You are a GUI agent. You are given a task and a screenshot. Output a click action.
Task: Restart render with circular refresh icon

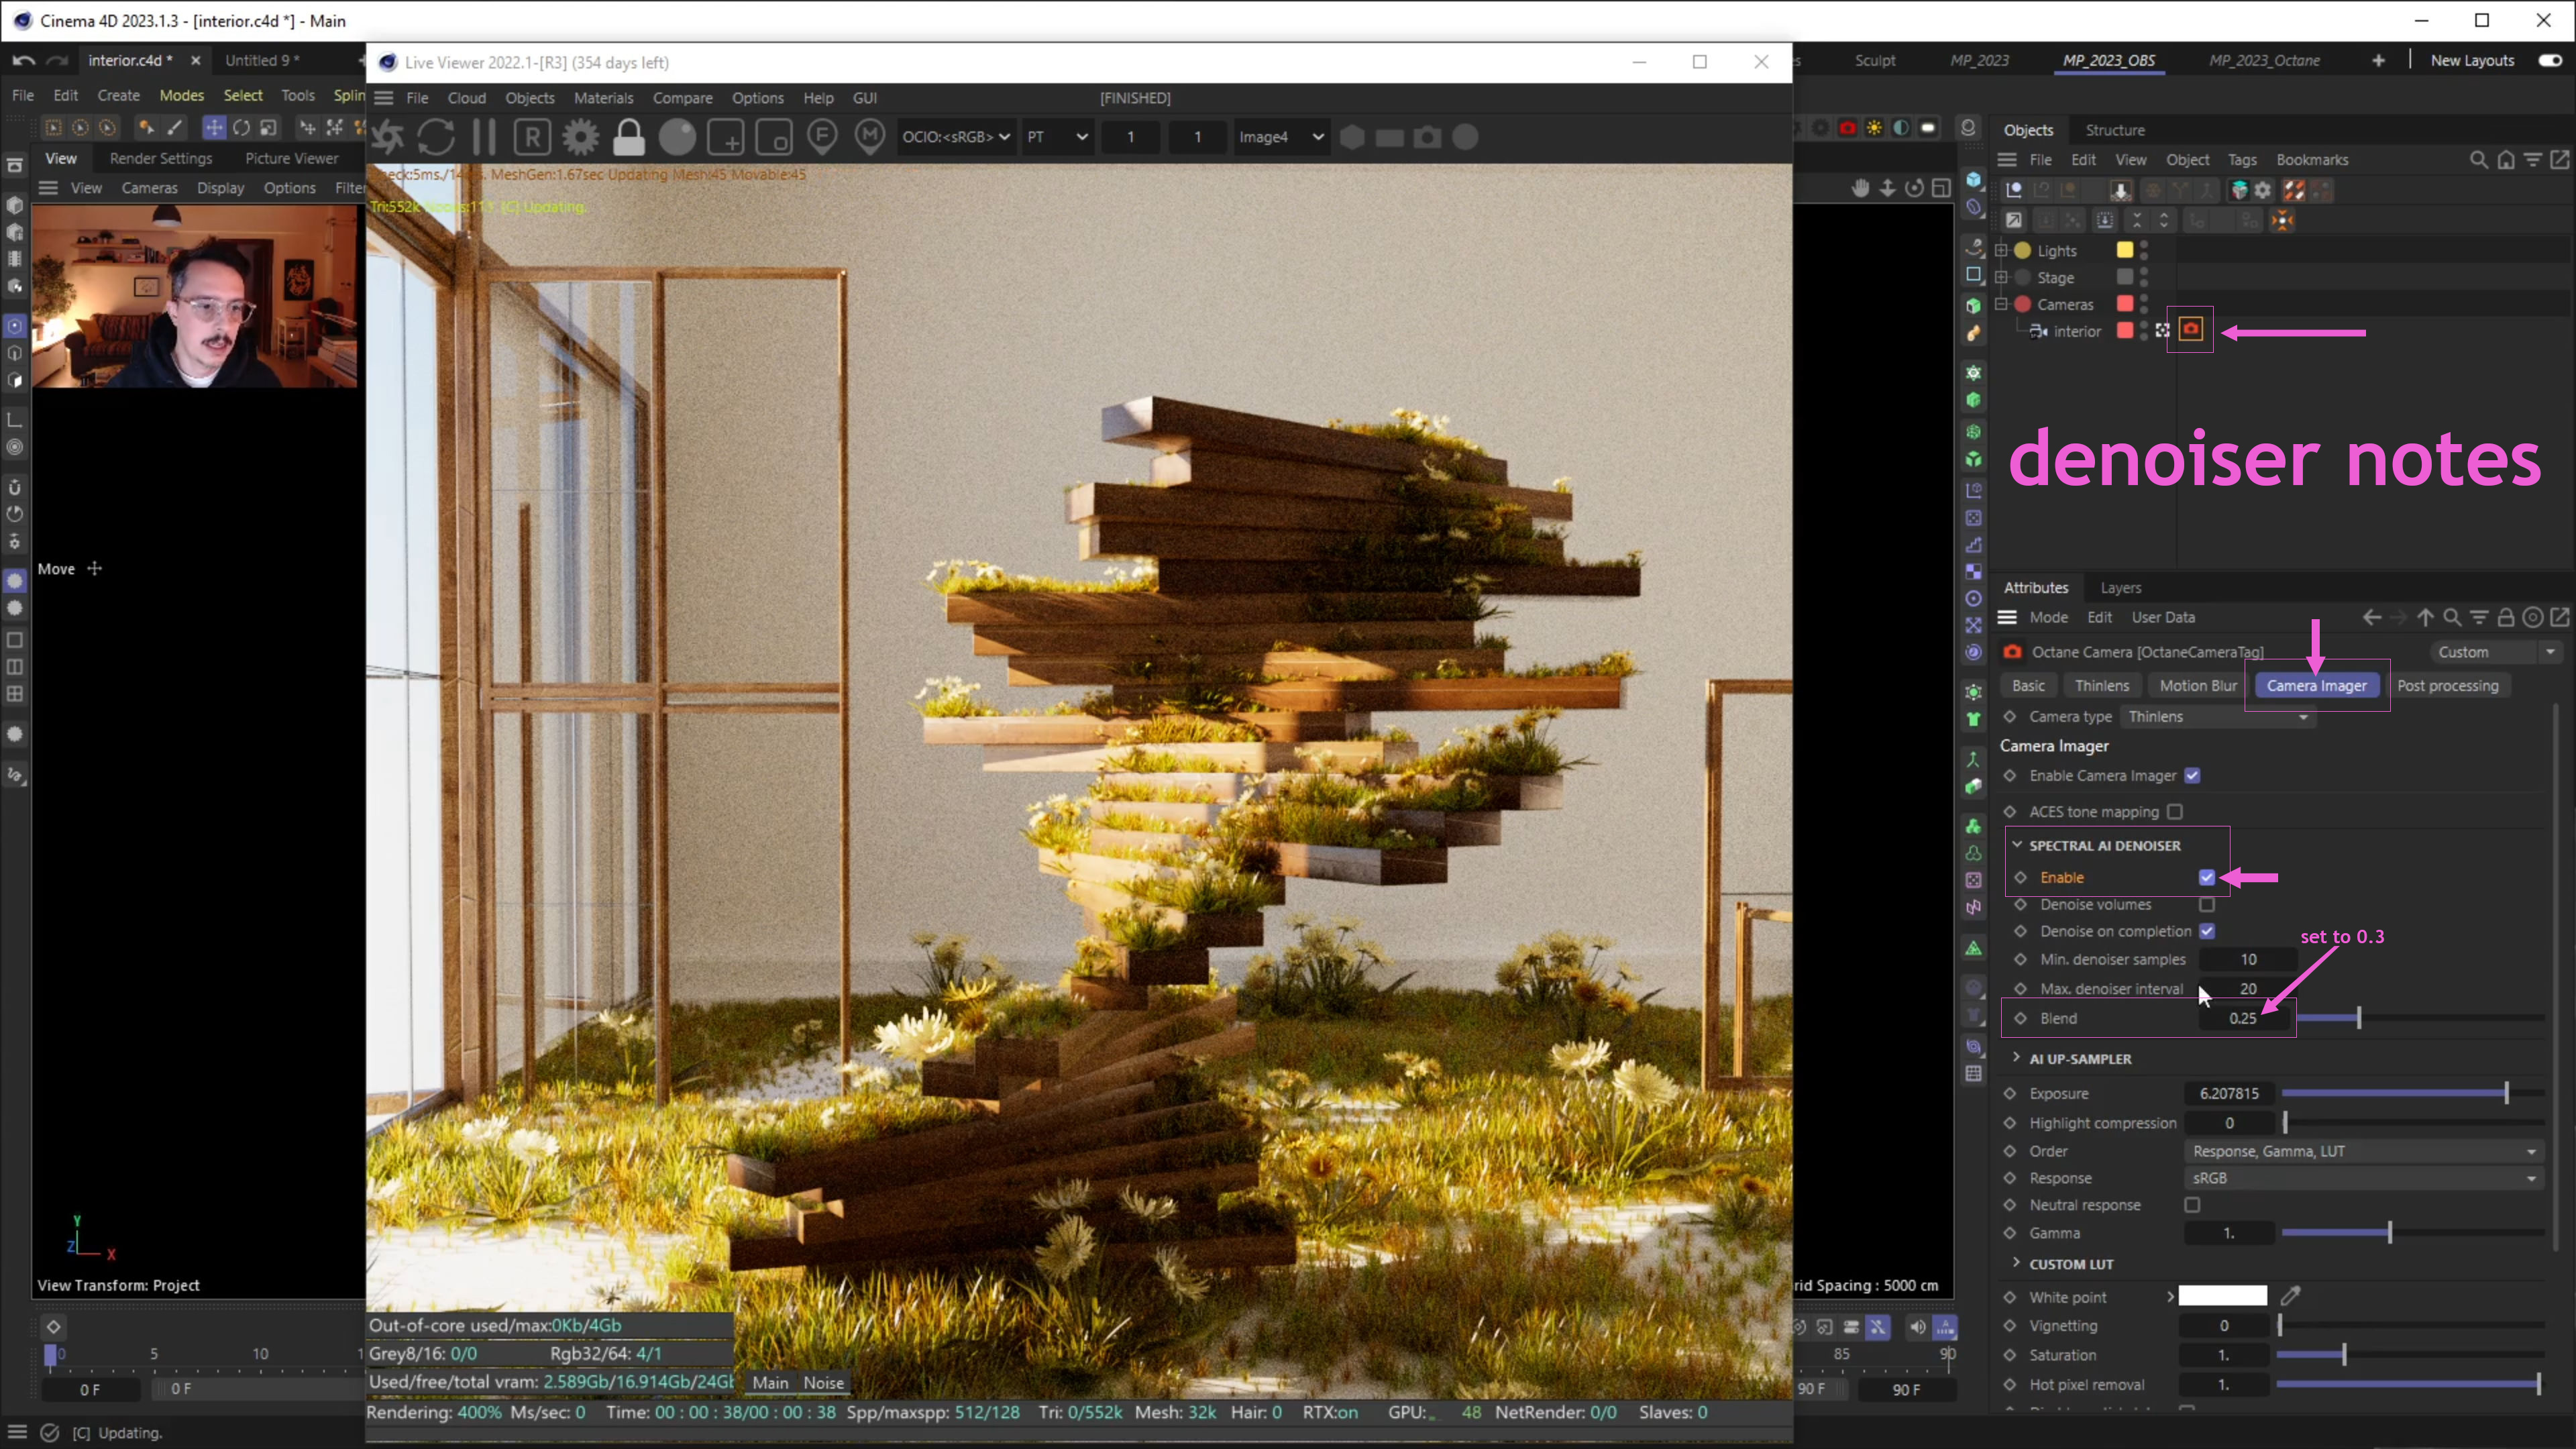(436, 137)
